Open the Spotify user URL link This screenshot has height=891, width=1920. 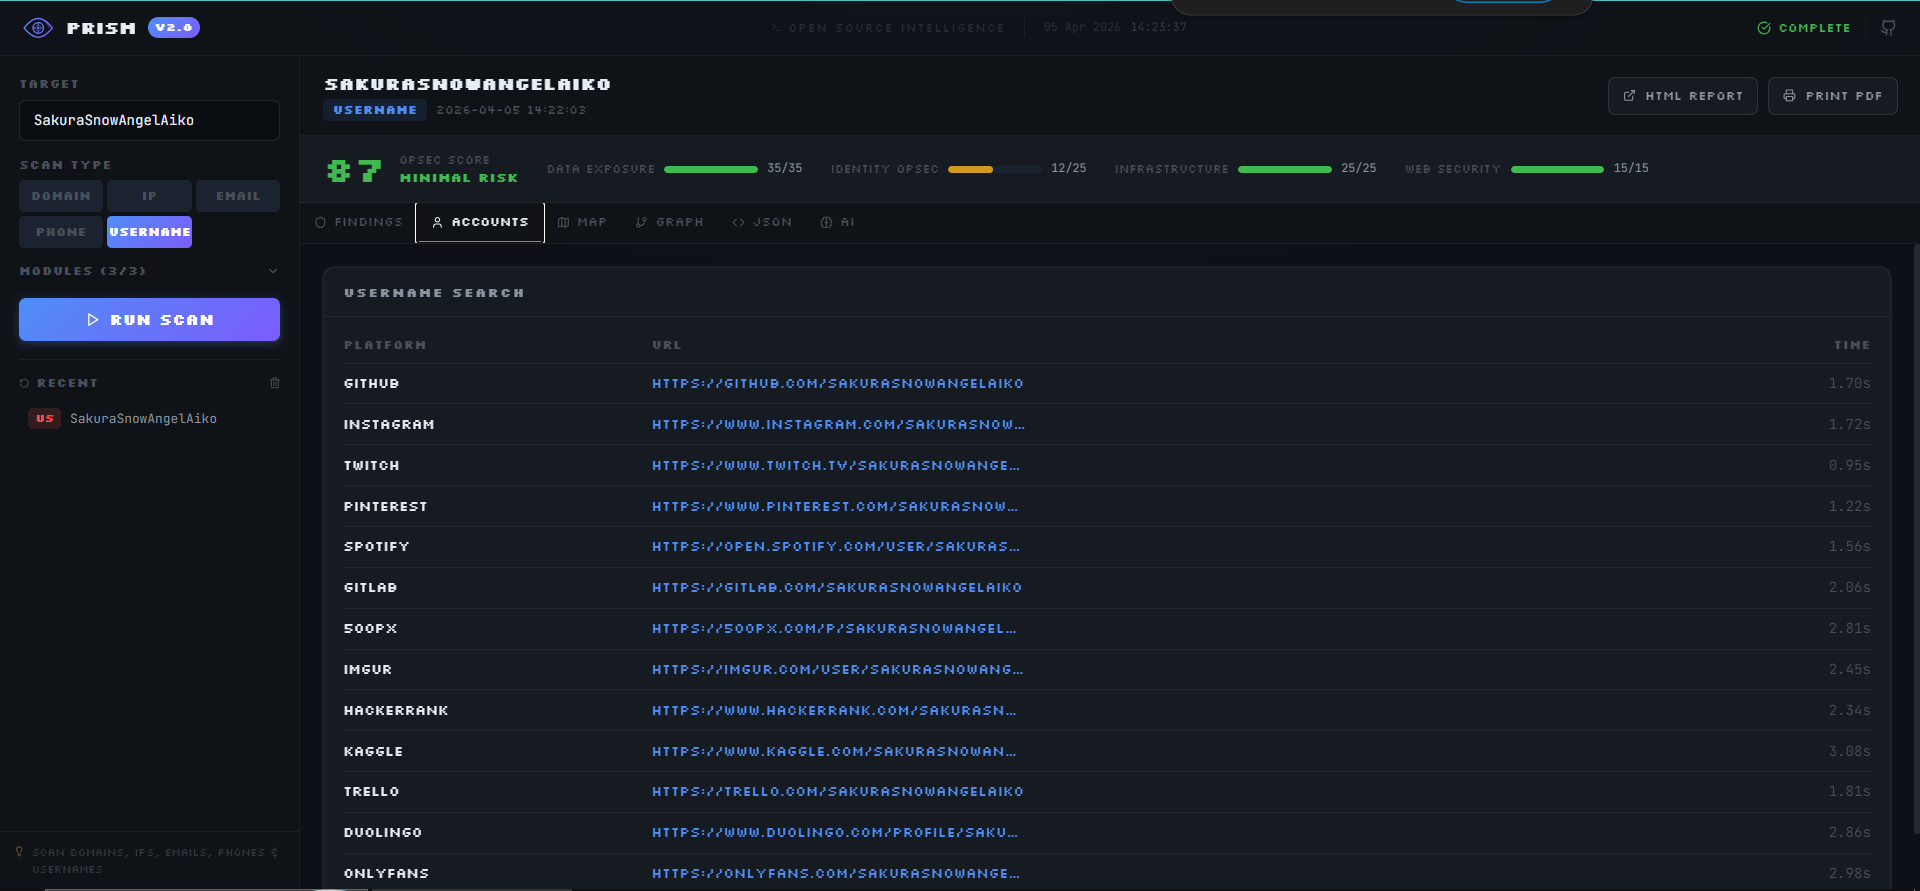pos(836,547)
